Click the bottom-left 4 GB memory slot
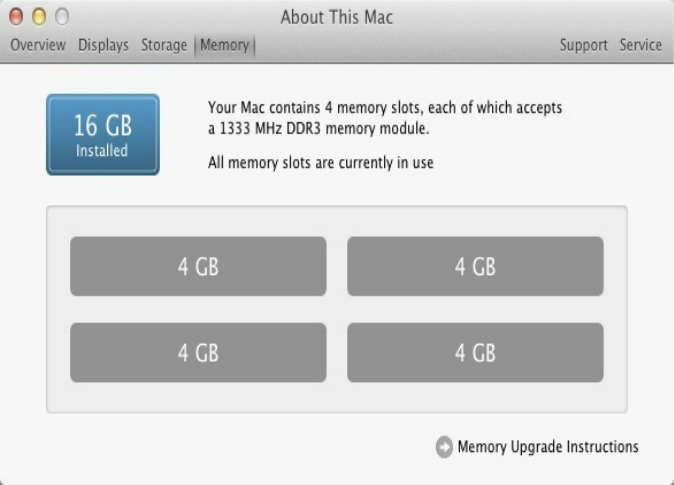 pyautogui.click(x=198, y=352)
